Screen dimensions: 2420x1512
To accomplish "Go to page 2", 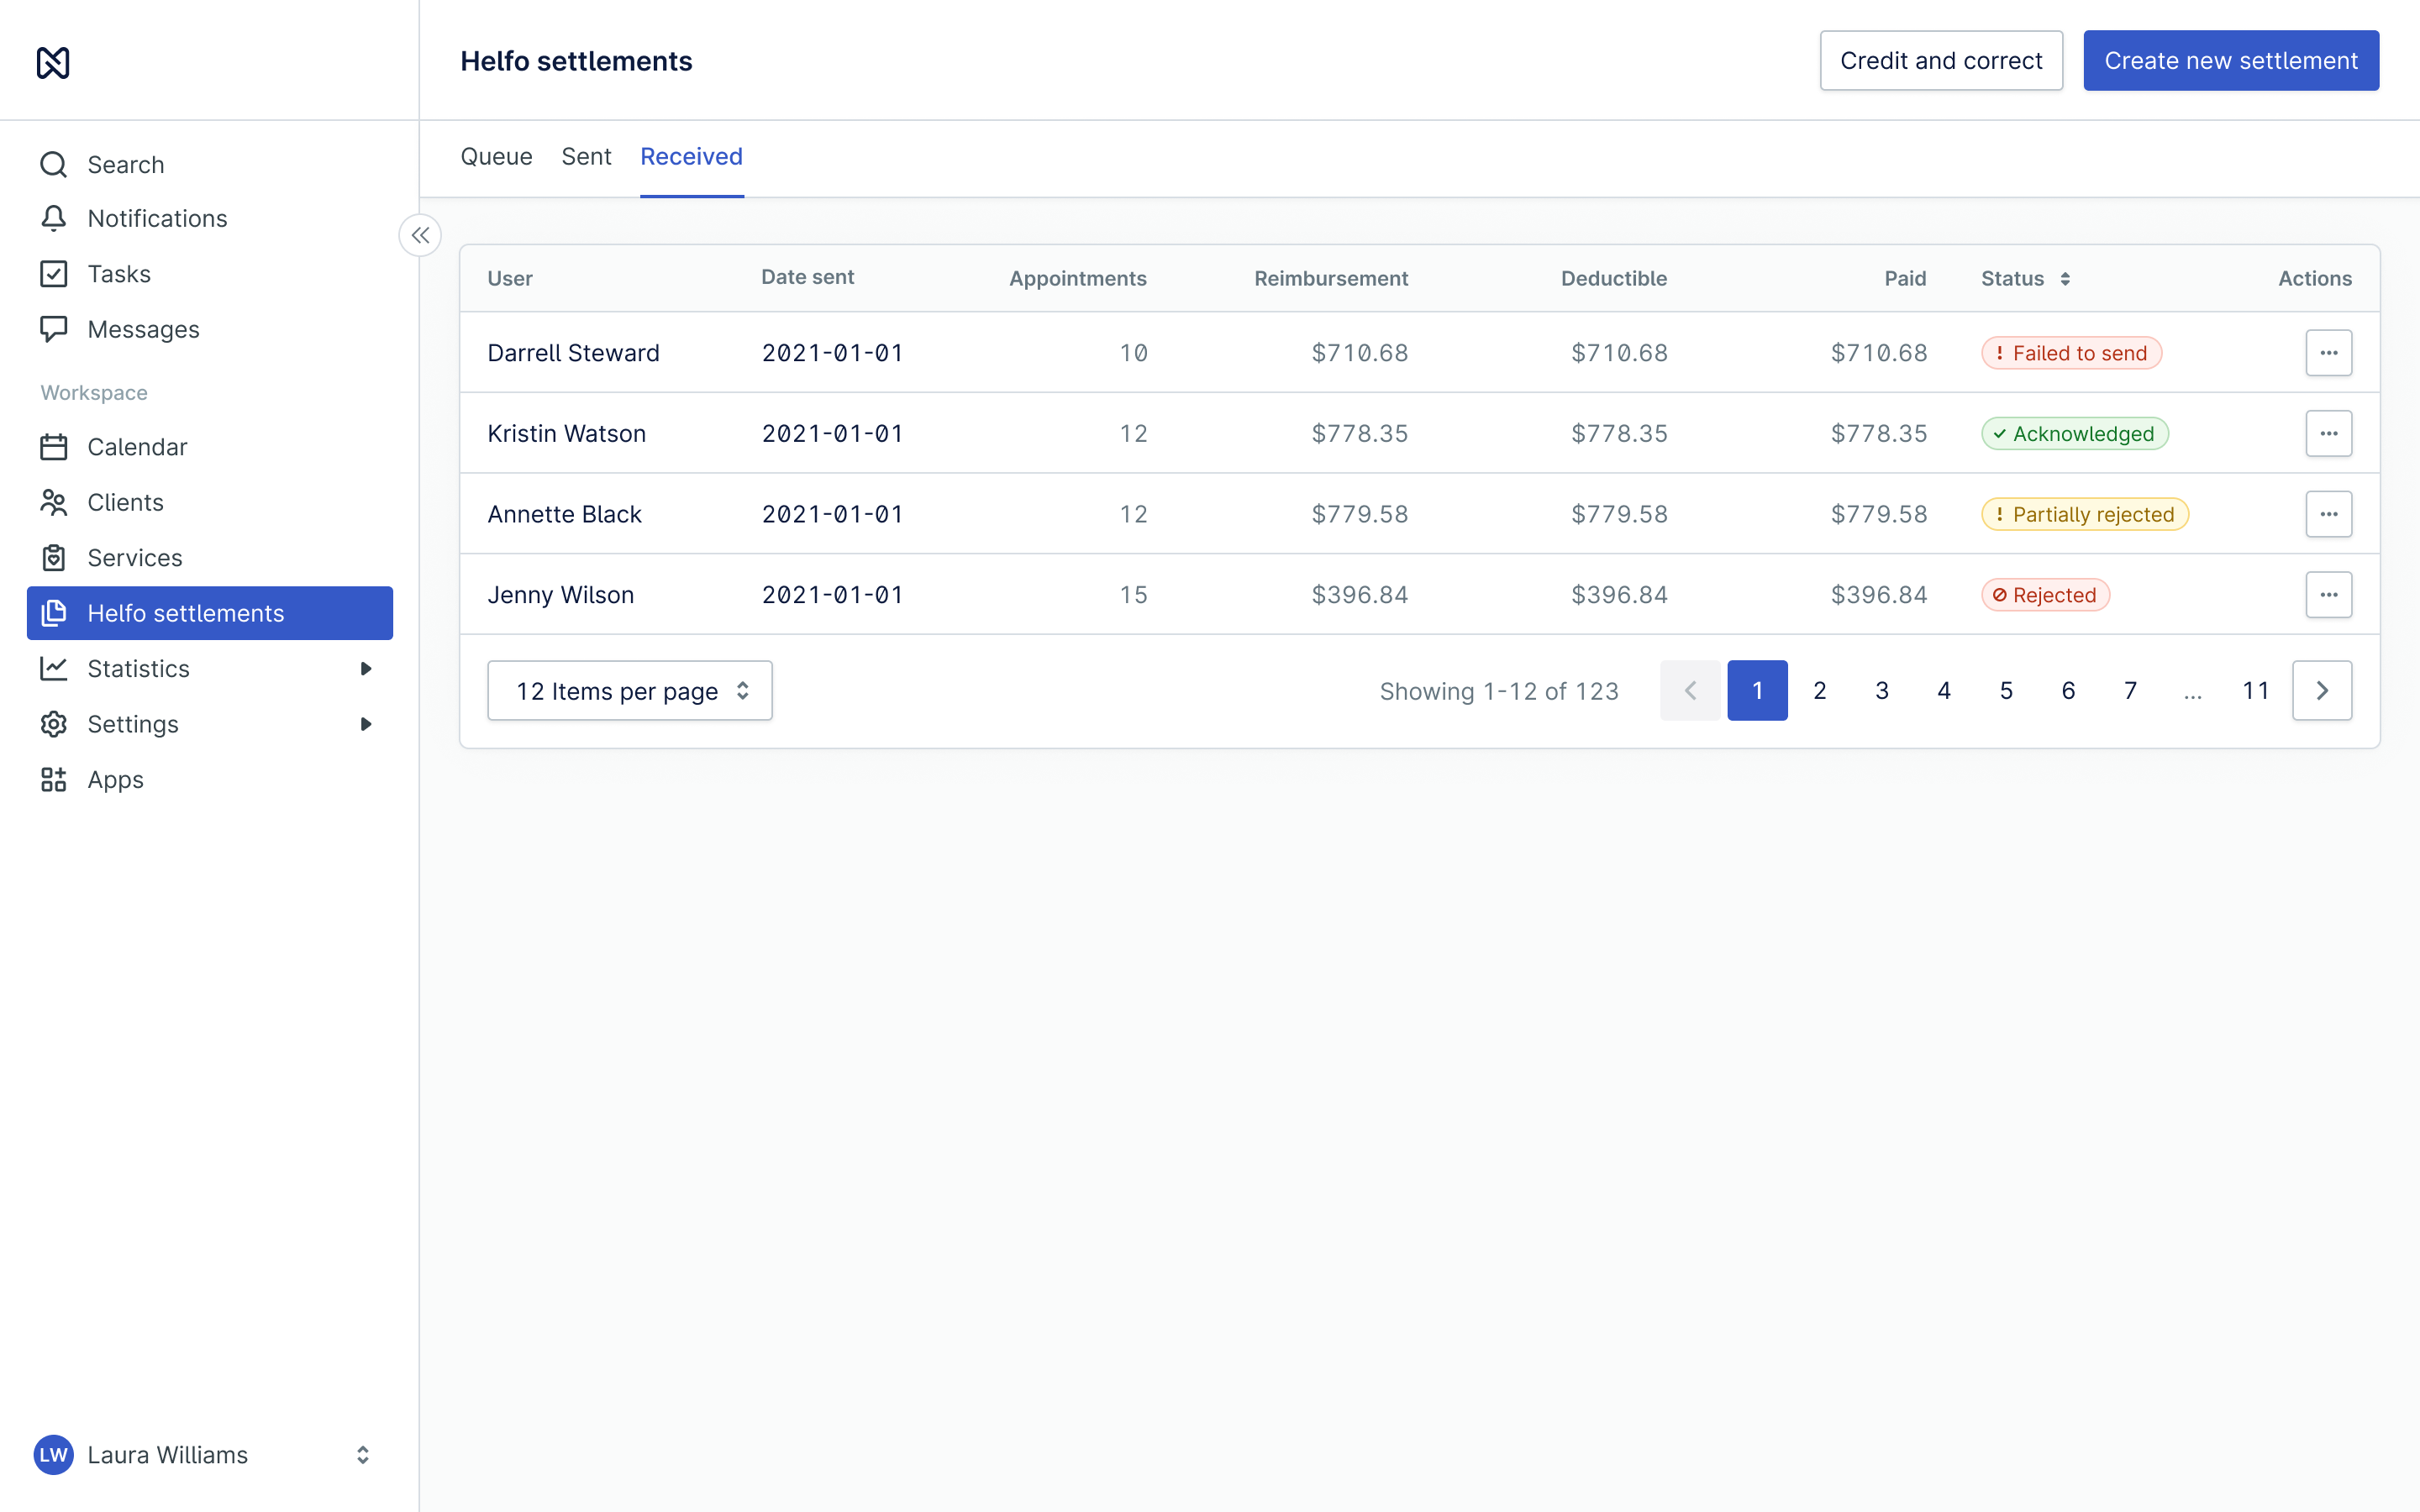I will tap(1820, 691).
